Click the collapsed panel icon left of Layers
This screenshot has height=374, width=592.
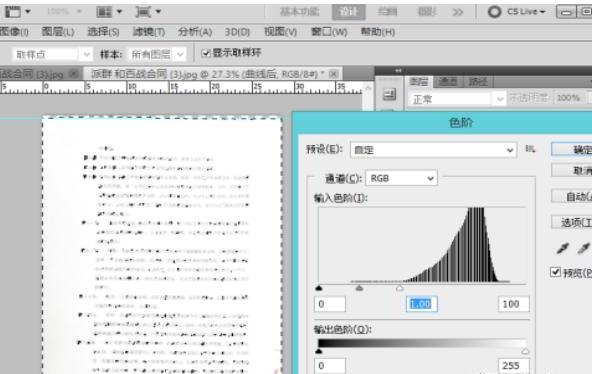[389, 94]
